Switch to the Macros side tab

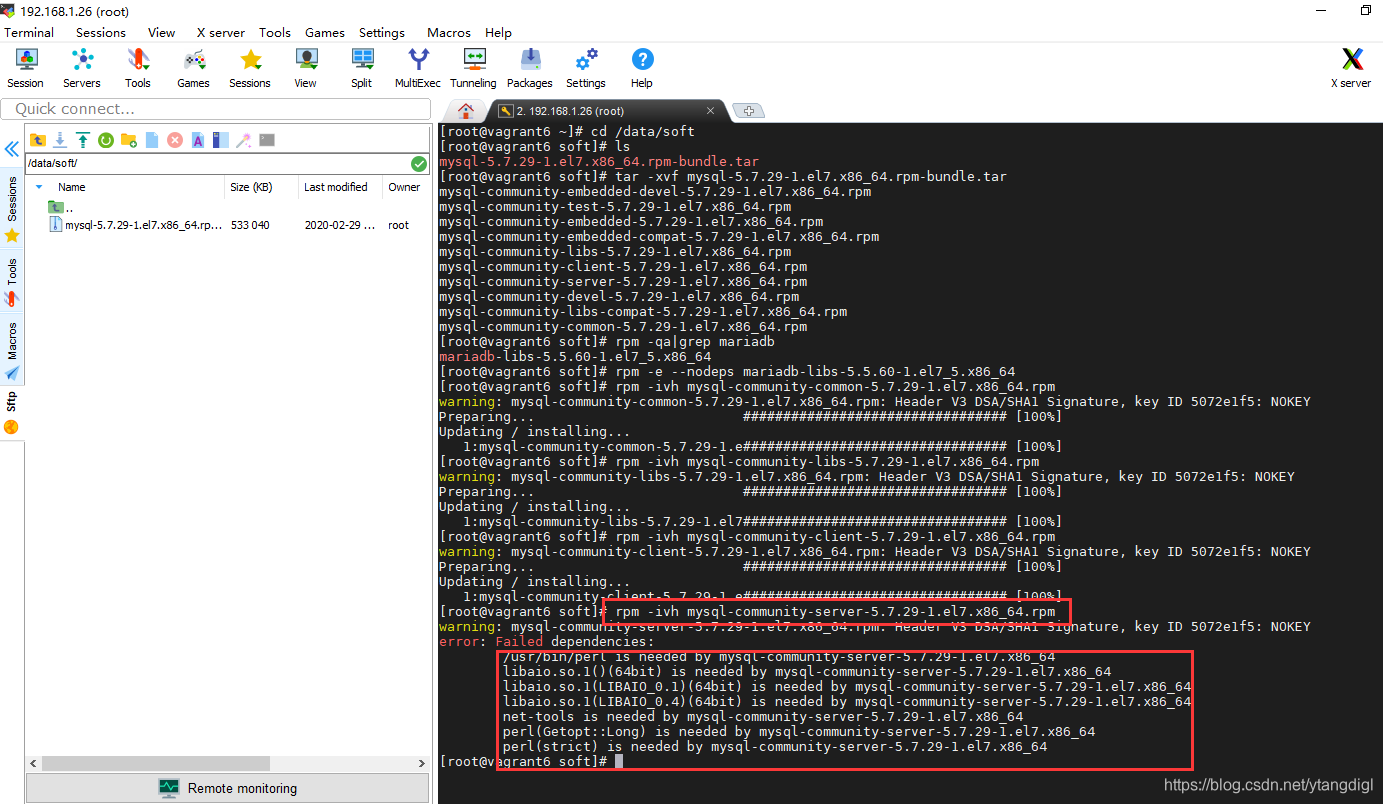pyautogui.click(x=12, y=350)
